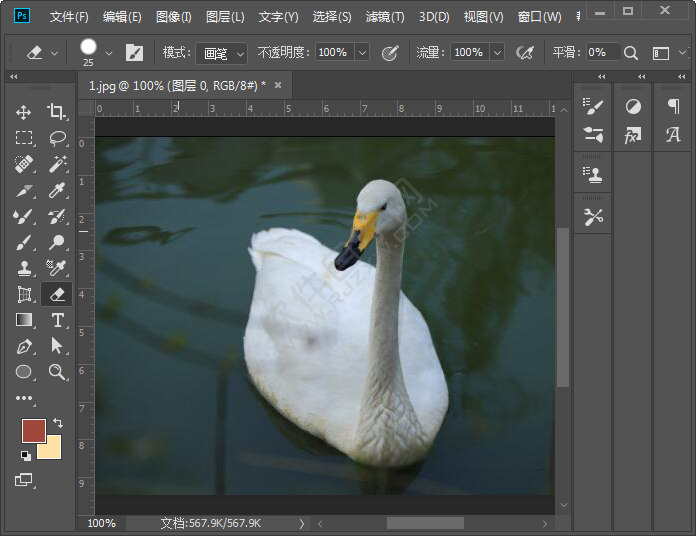The height and width of the screenshot is (536, 696).
Task: Open the 图层(L) menu
Action: pyautogui.click(x=225, y=17)
